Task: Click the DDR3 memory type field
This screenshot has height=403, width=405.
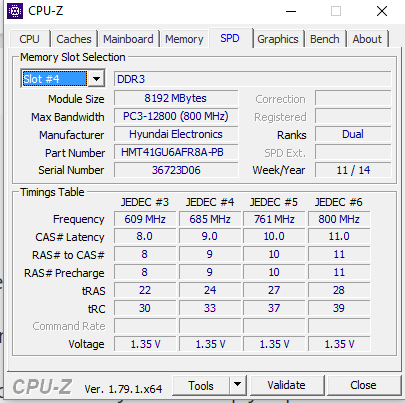Action: (x=252, y=79)
